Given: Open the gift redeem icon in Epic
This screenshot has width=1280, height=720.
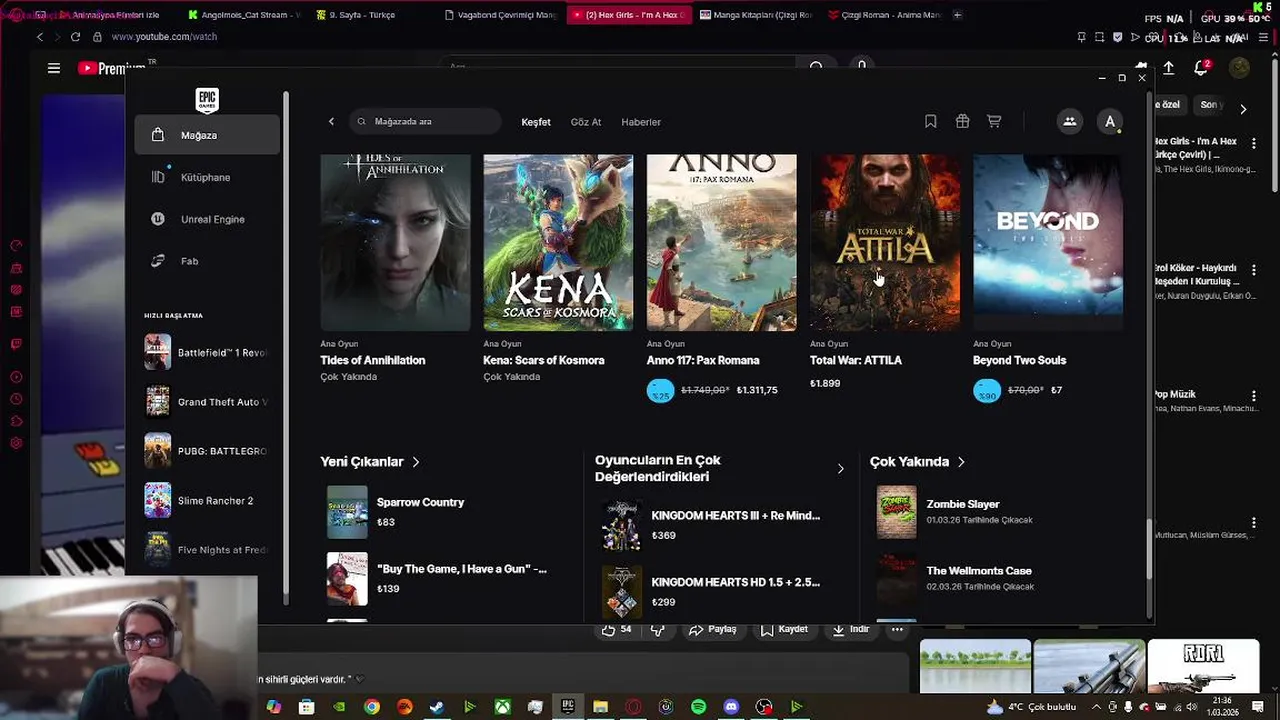Looking at the screenshot, I should (x=962, y=121).
